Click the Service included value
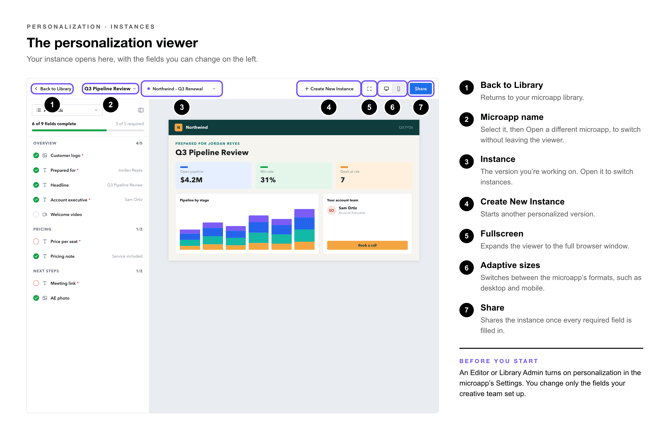This screenshot has height=430, width=670. click(127, 256)
